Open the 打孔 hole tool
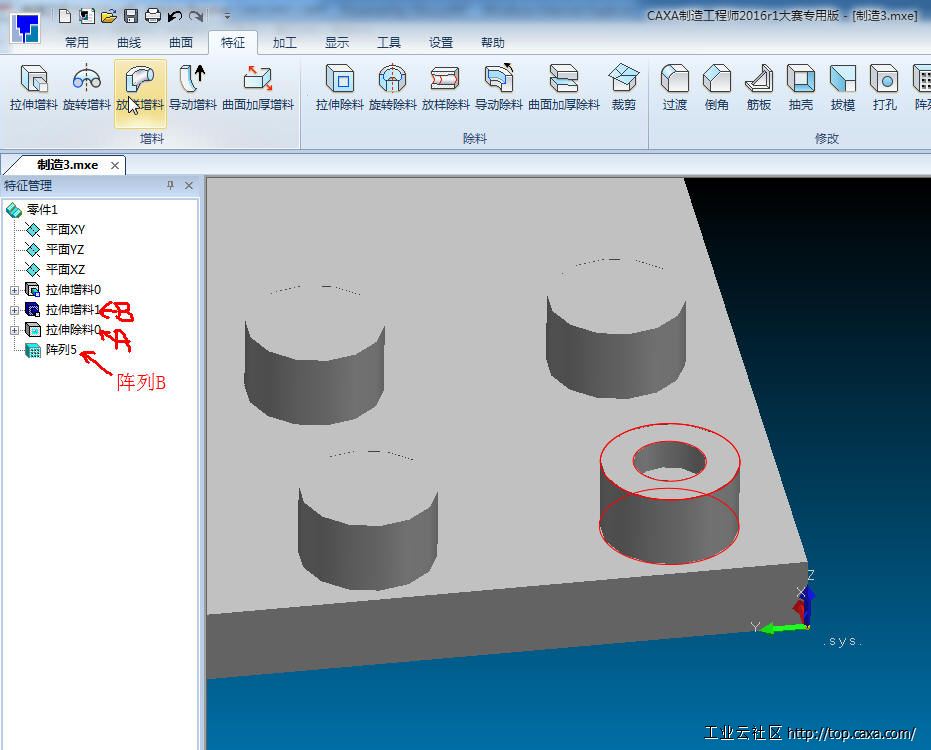This screenshot has width=931, height=750. 884,87
